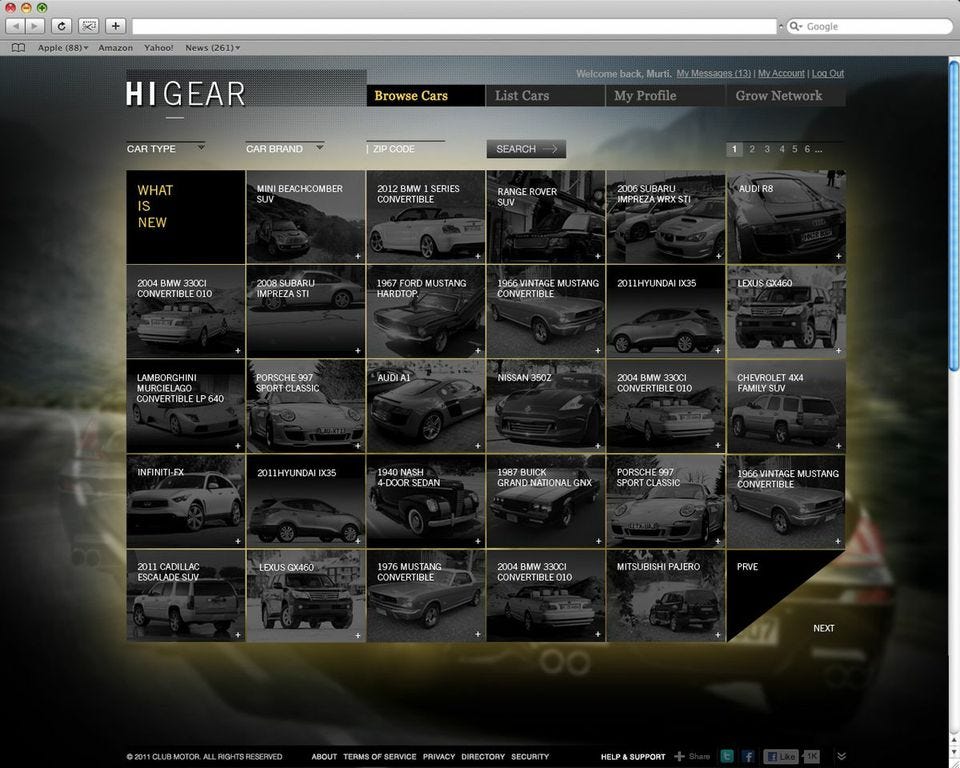Click the Zip Code input field
The width and height of the screenshot is (960, 768).
coord(405,148)
